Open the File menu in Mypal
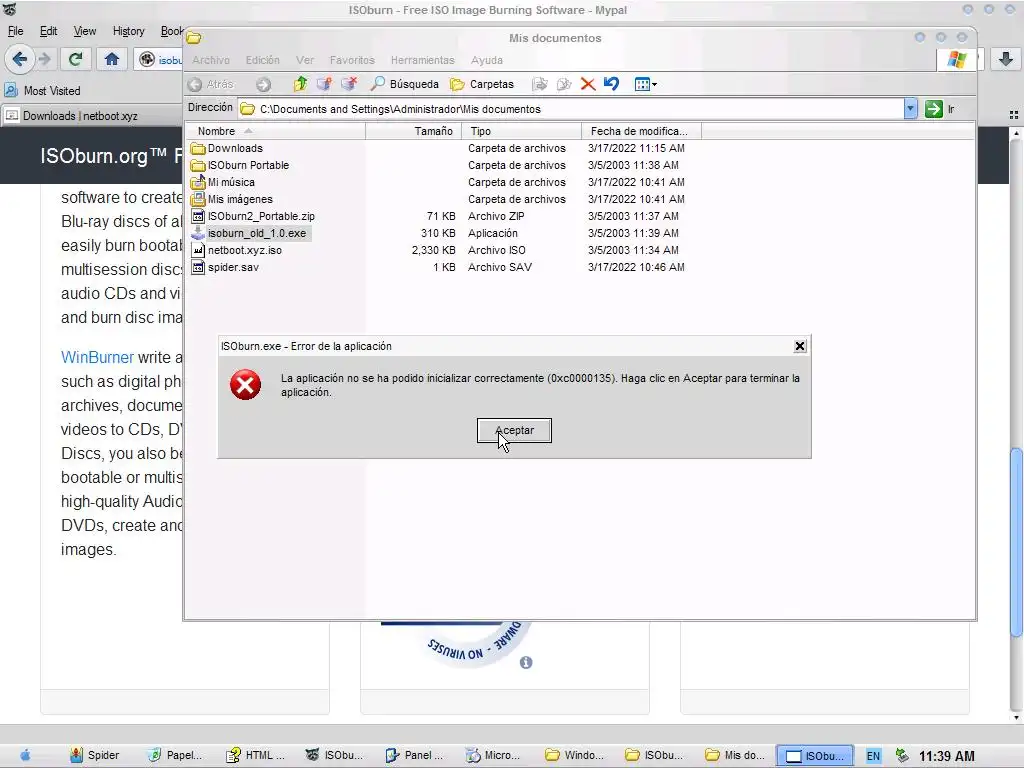This screenshot has width=1024, height=768. coord(16,31)
